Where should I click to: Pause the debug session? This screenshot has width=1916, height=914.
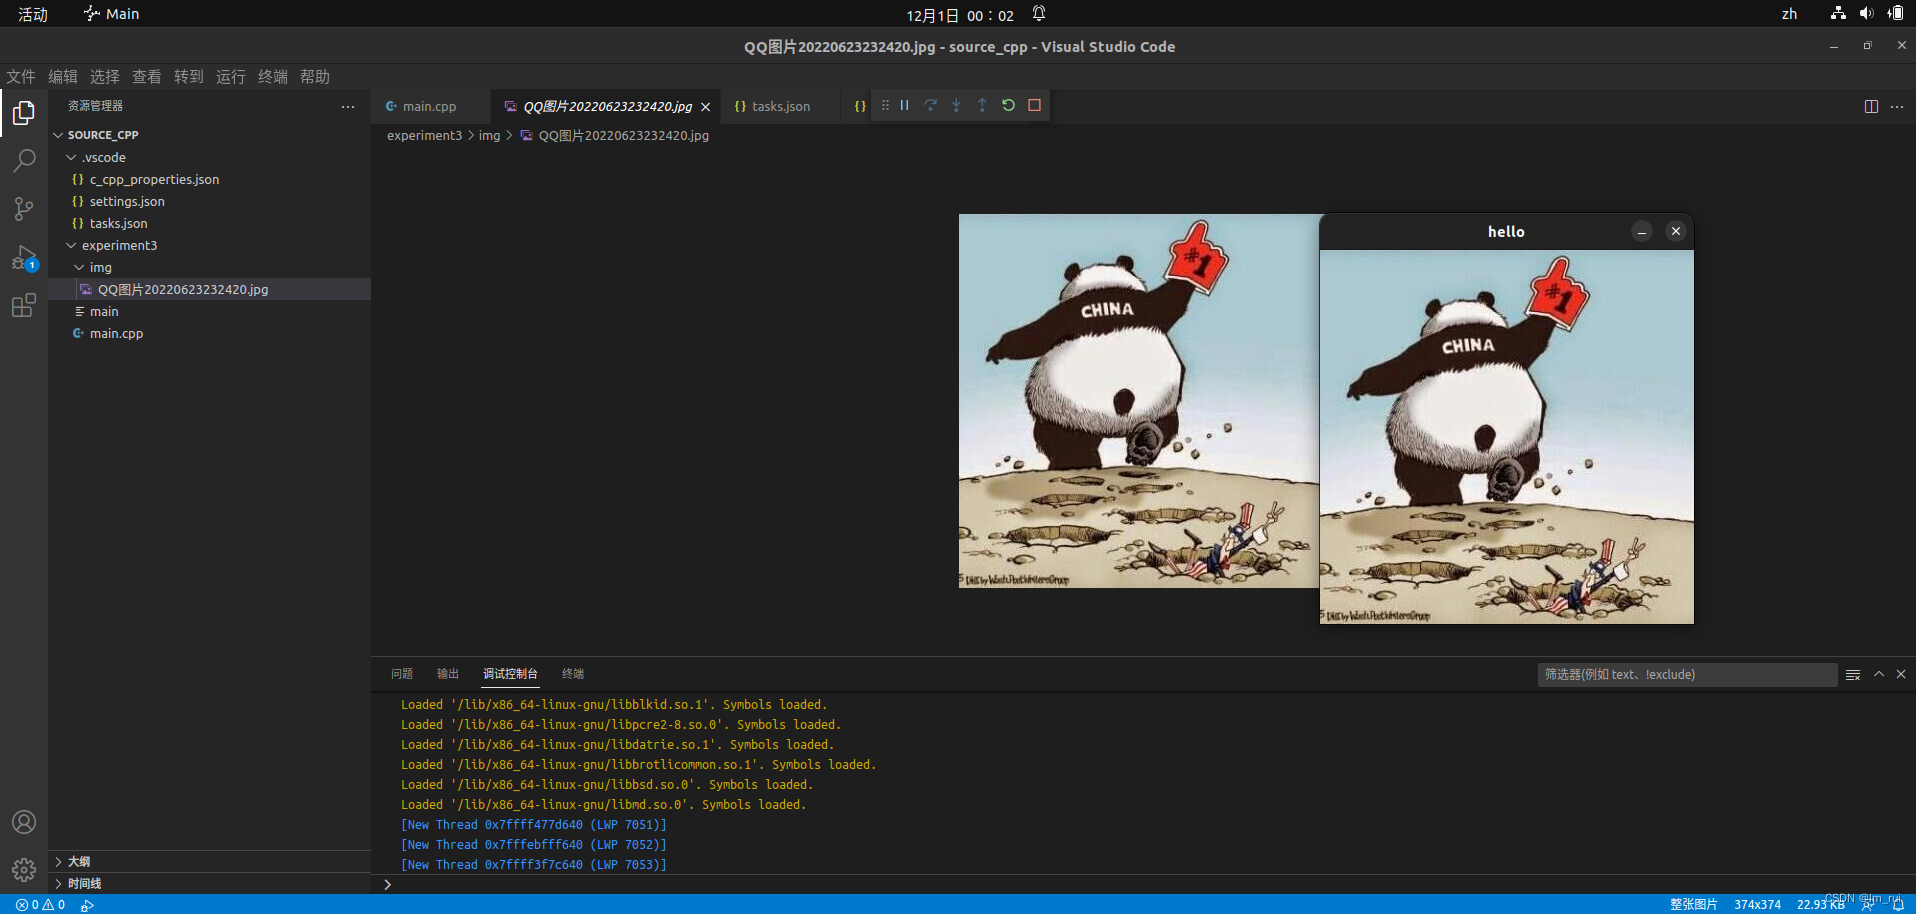pos(904,105)
